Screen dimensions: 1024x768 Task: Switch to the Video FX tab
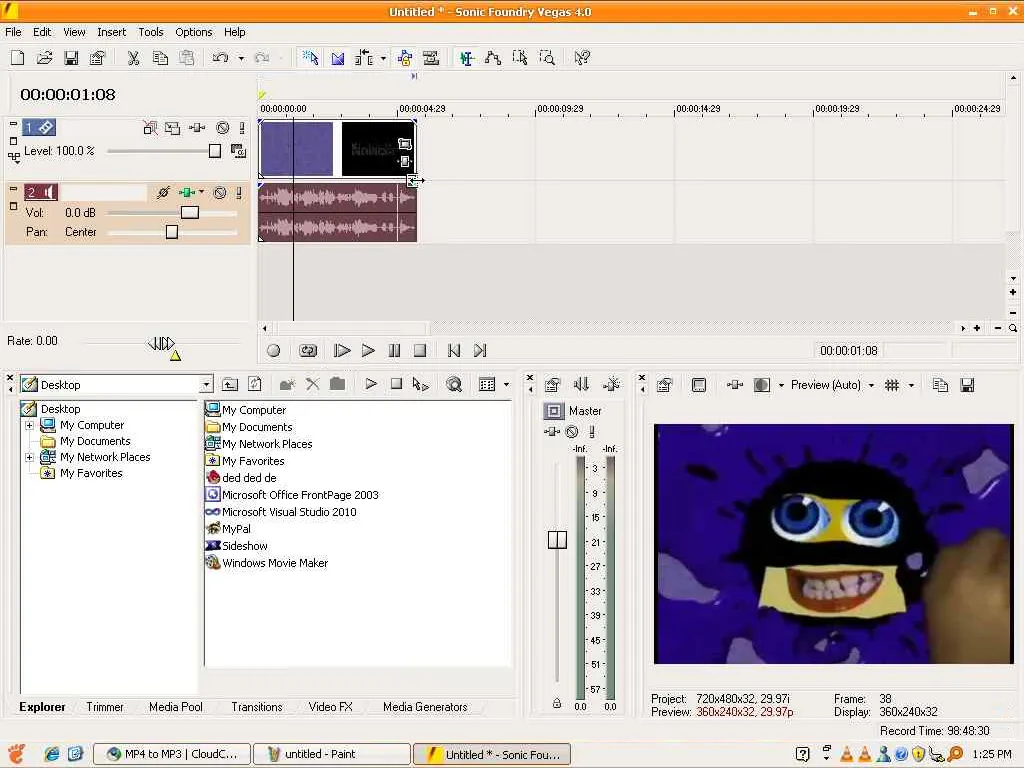coord(330,707)
